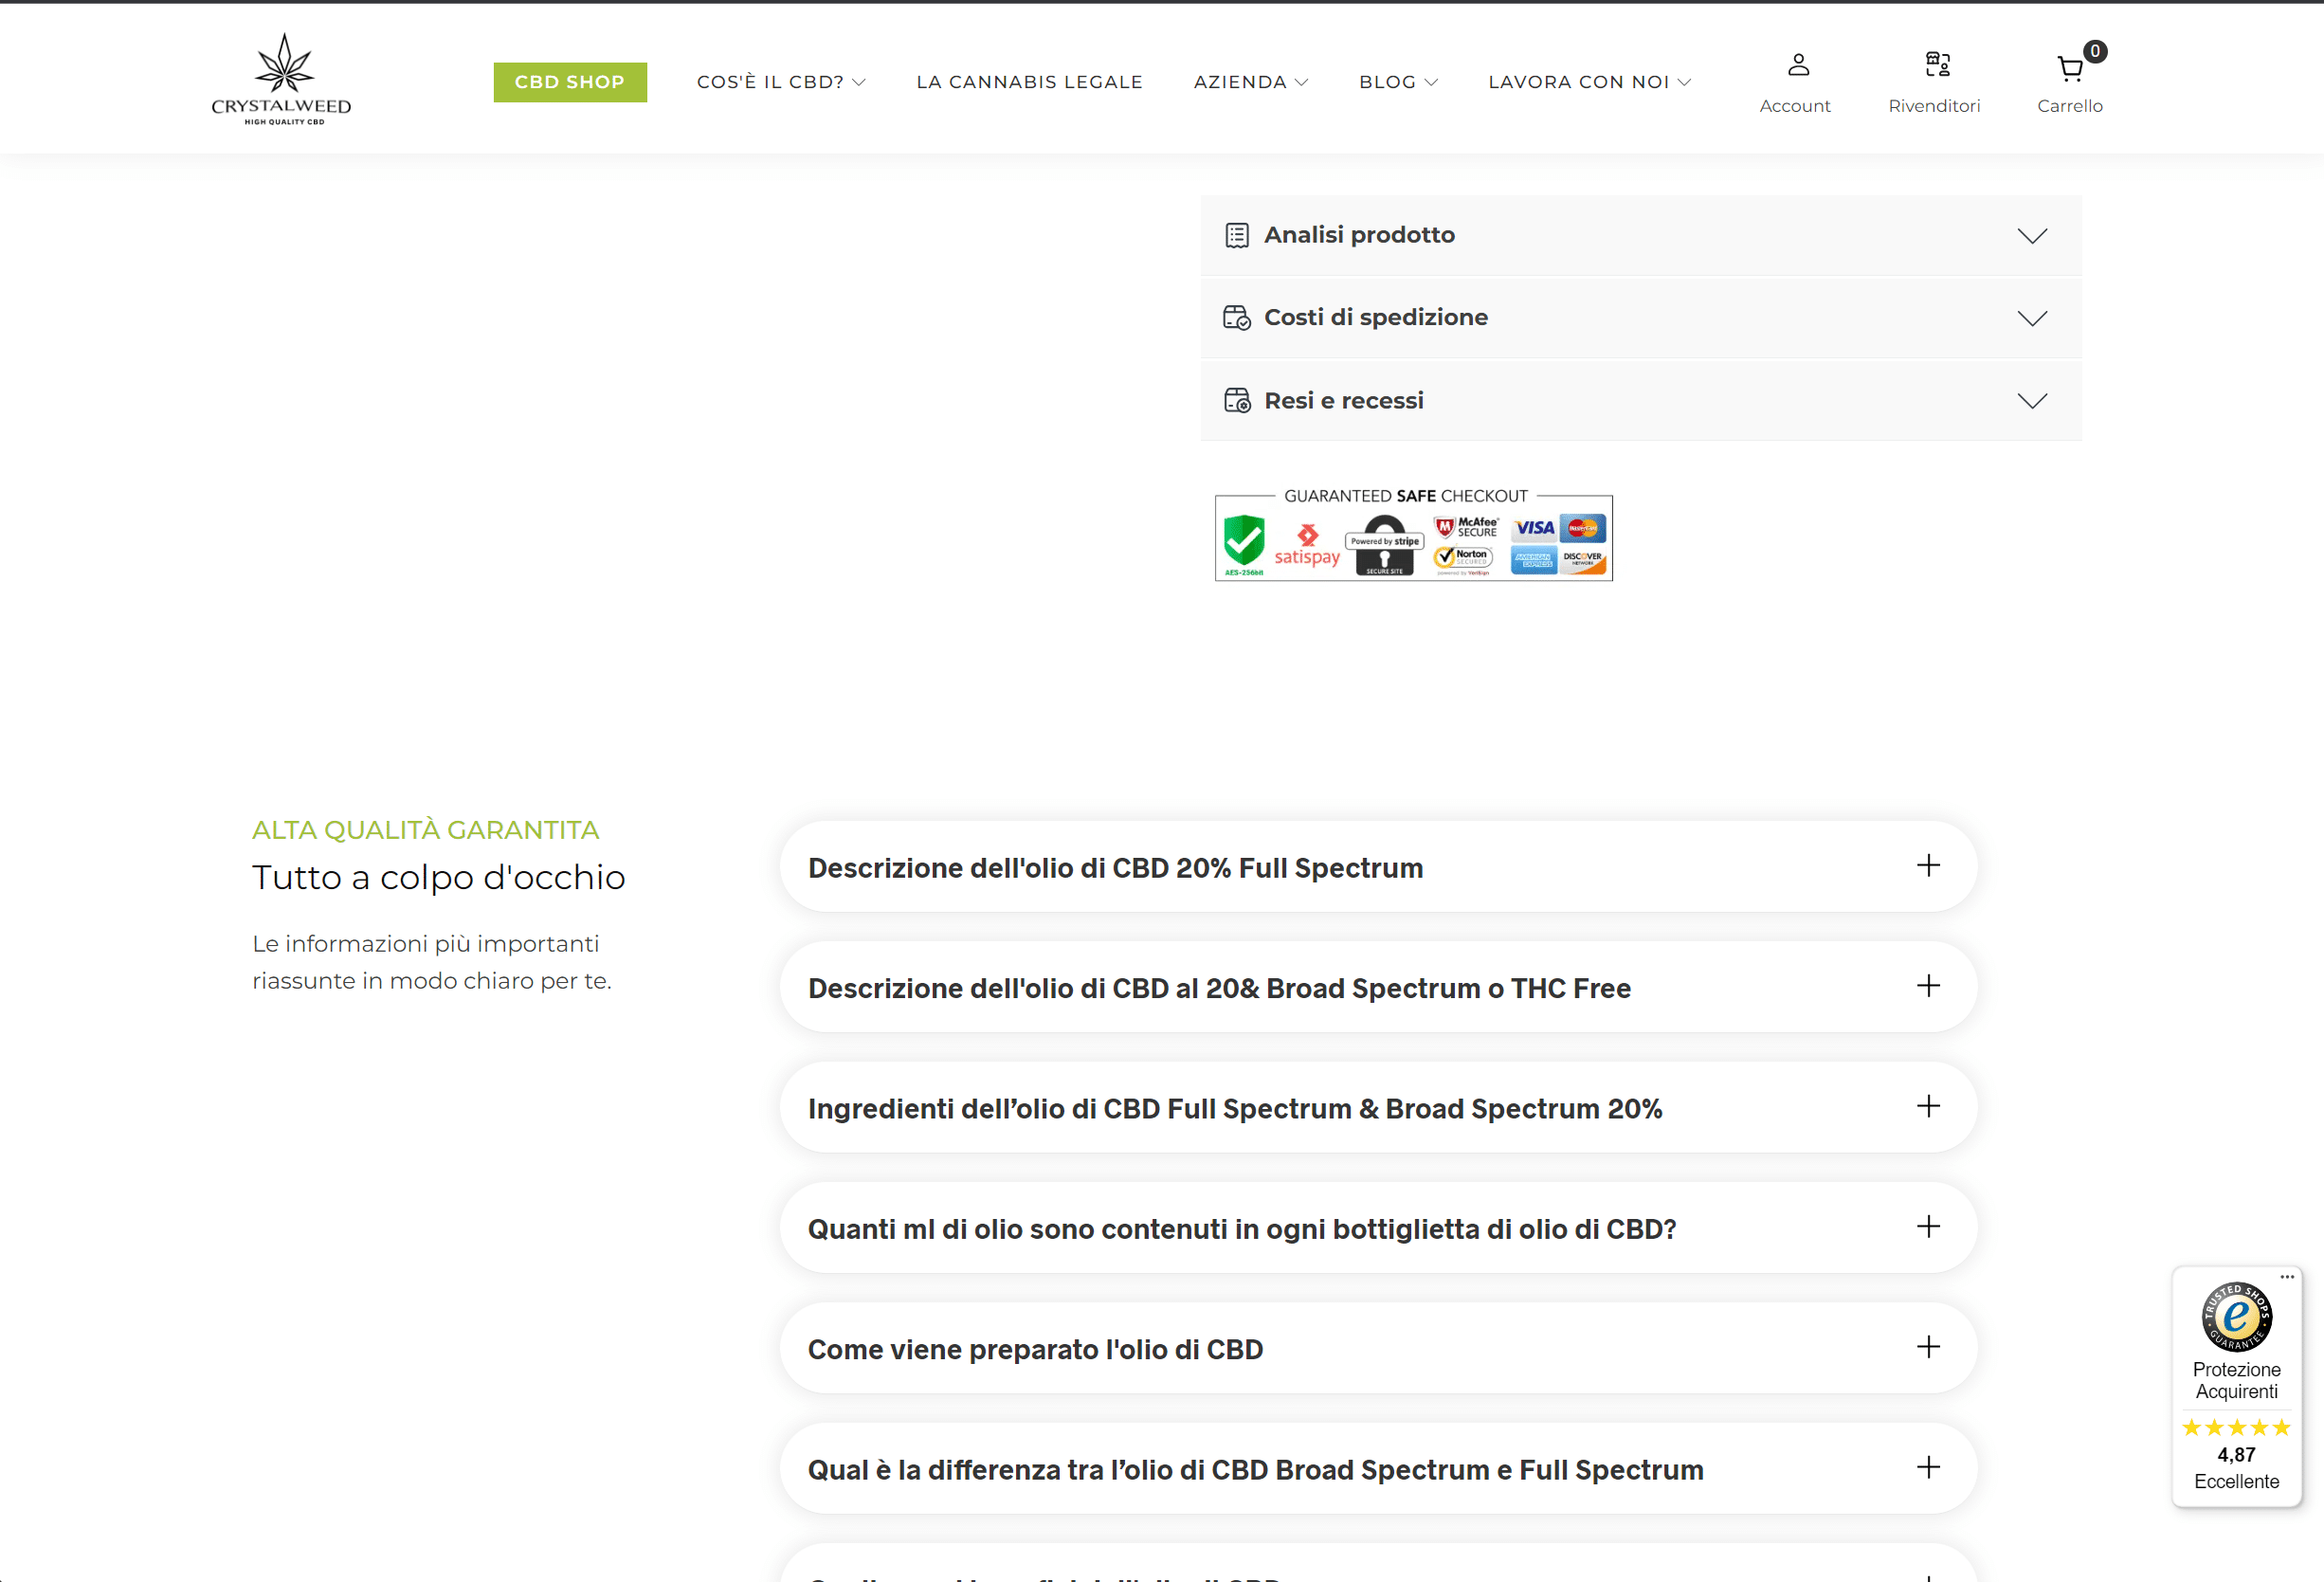This screenshot has width=2324, height=1582.
Task: Open the Carrello shopping cart icon
Action: pos(2070,68)
